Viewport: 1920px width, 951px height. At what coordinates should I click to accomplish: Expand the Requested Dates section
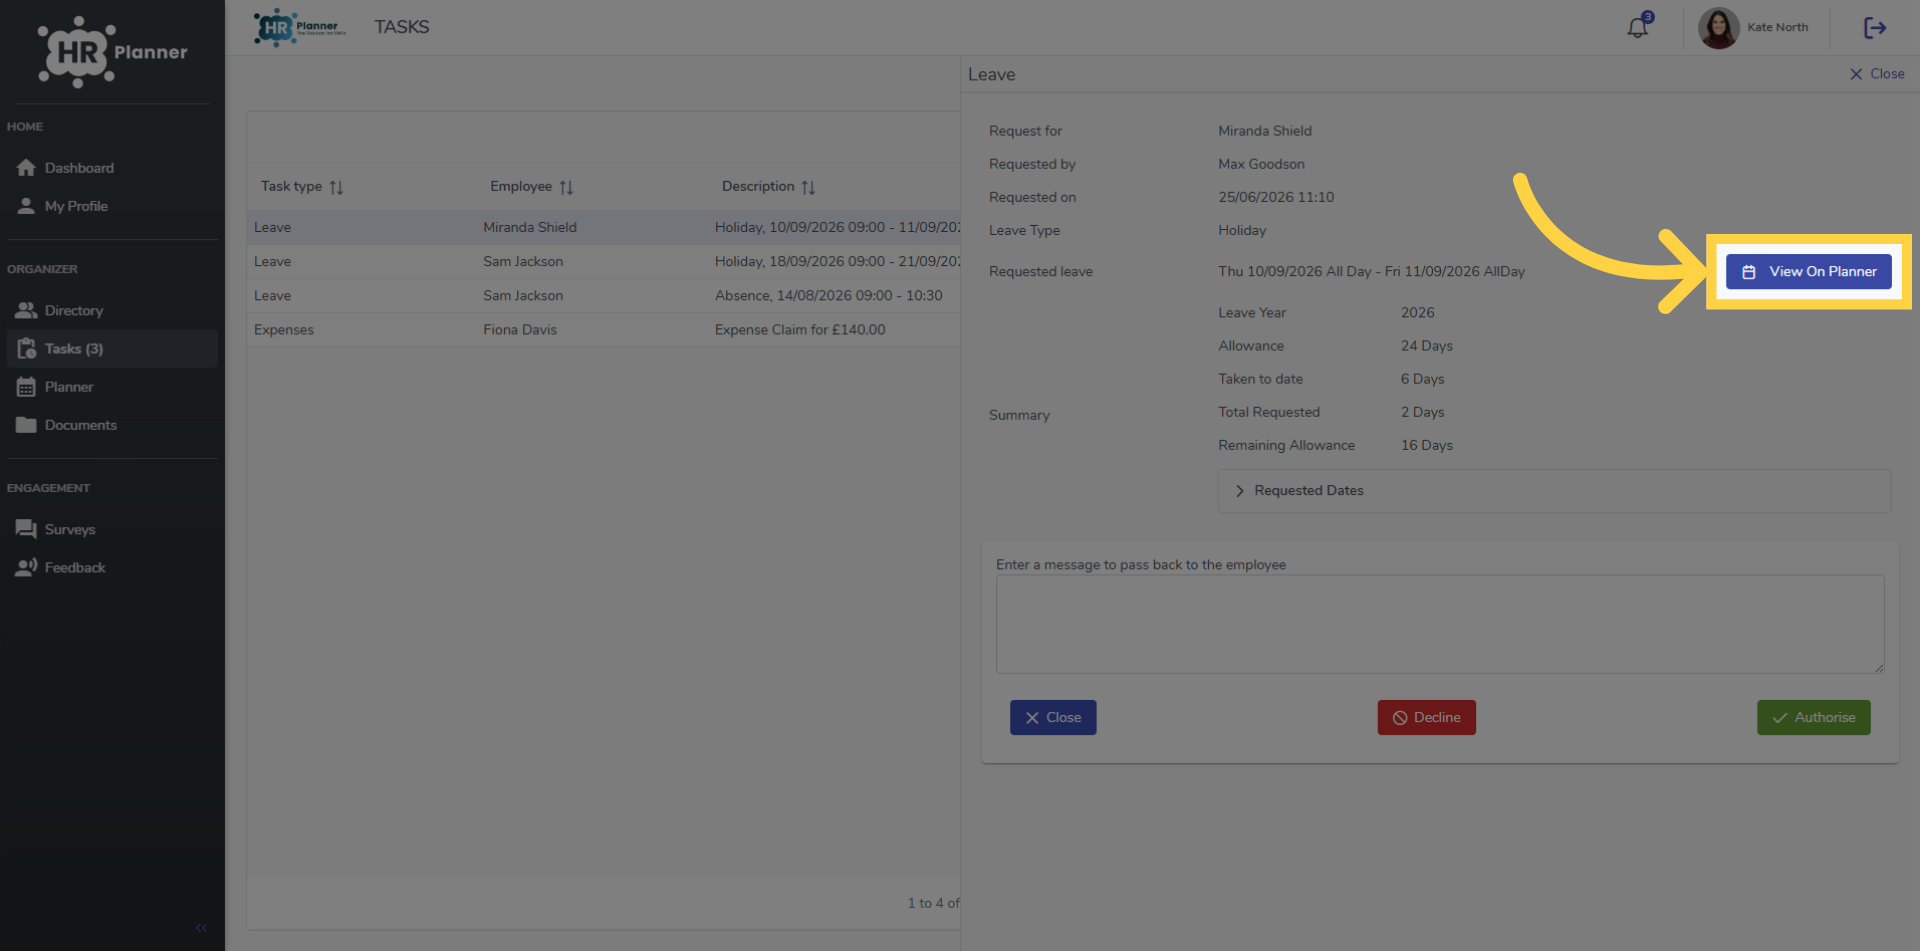pyautogui.click(x=1554, y=491)
